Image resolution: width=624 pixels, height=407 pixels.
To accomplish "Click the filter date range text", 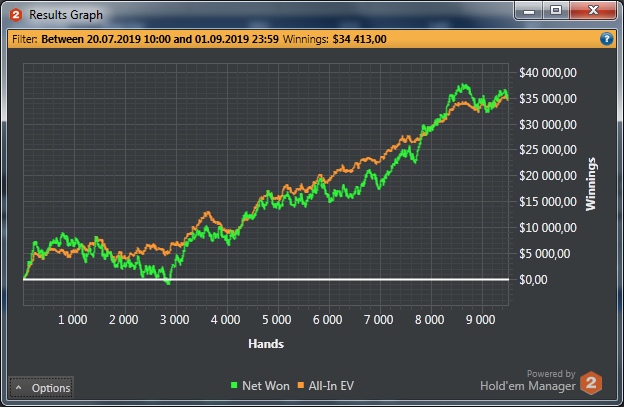I will [x=160, y=39].
